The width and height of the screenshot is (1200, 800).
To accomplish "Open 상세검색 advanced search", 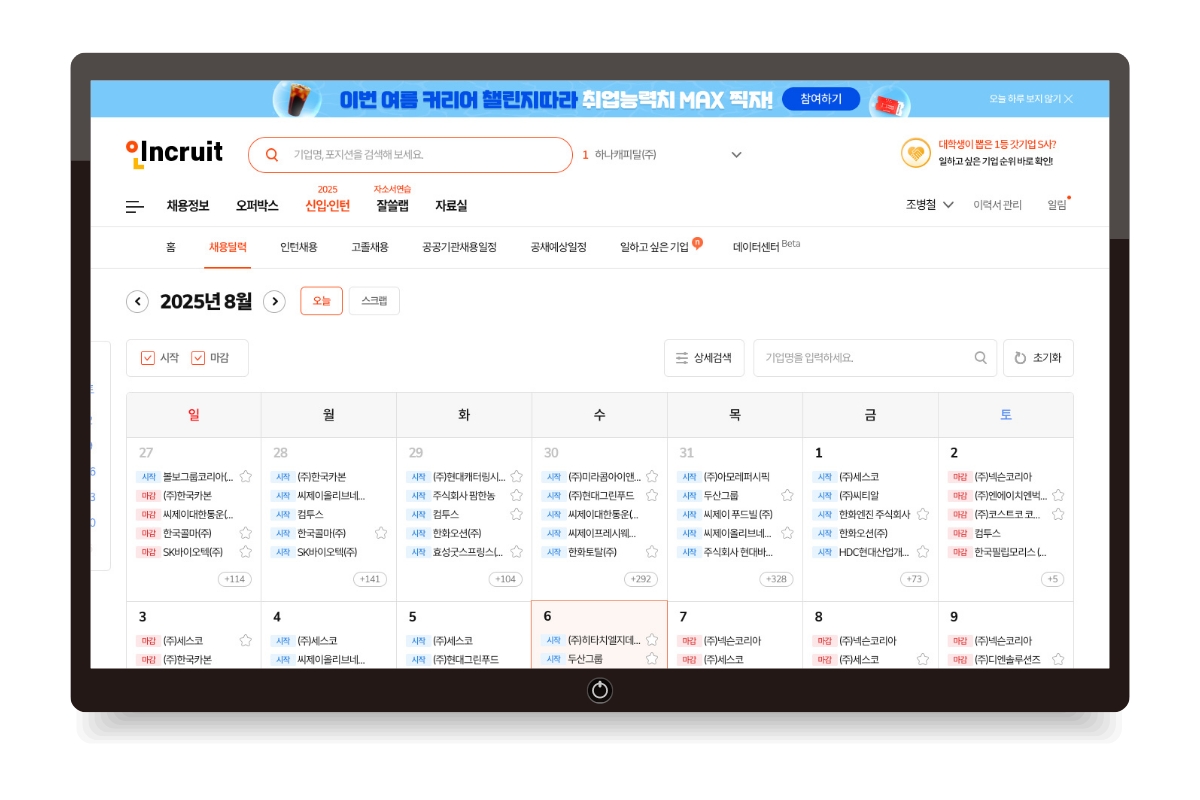I will [x=704, y=358].
